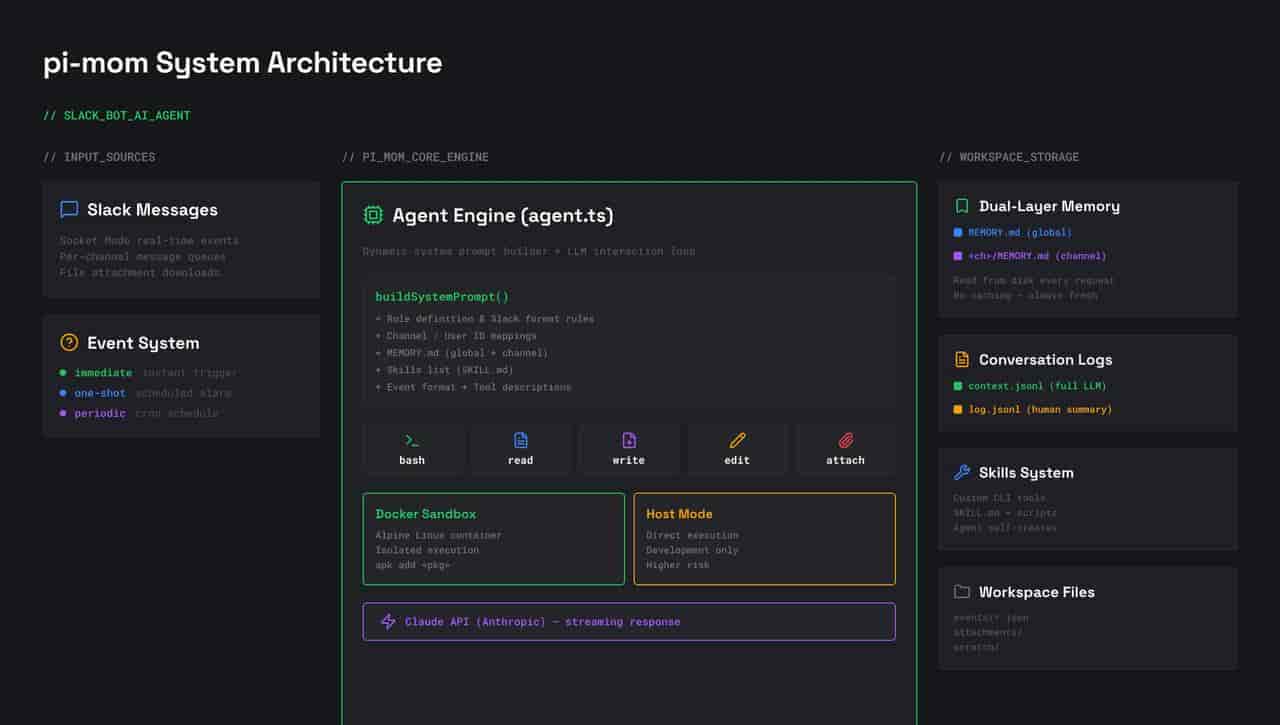Click the one-shot event type label

click(x=100, y=393)
